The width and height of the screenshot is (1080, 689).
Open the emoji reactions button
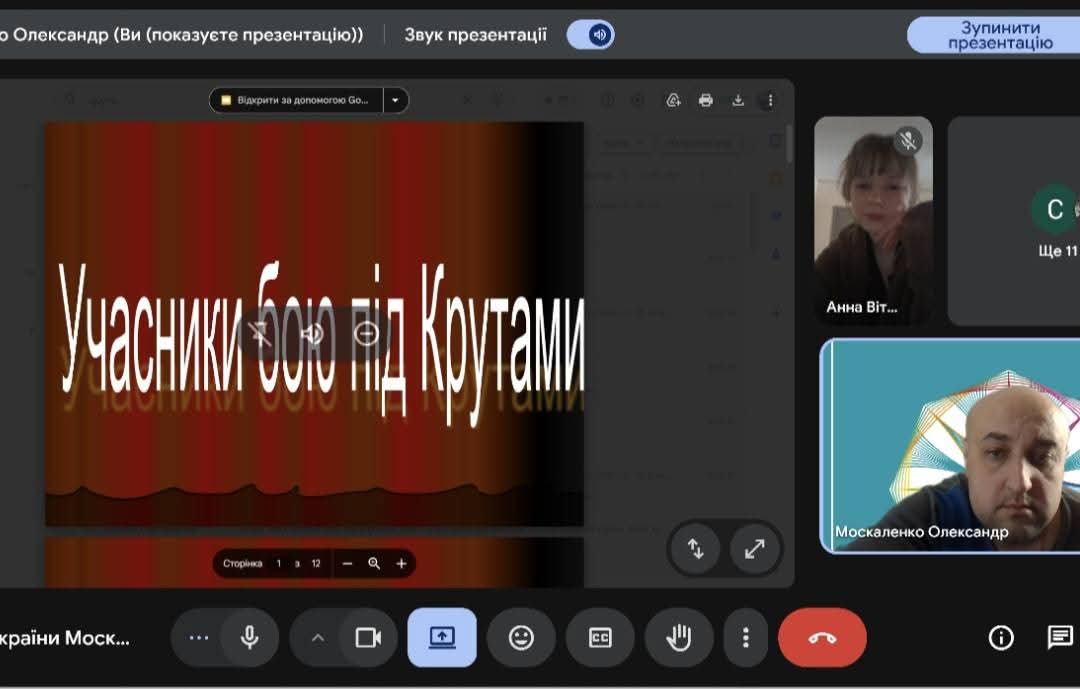(521, 637)
